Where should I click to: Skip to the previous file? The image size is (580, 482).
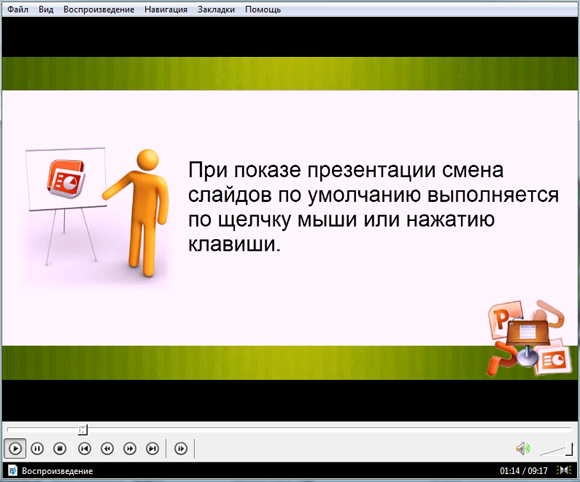tap(85, 449)
